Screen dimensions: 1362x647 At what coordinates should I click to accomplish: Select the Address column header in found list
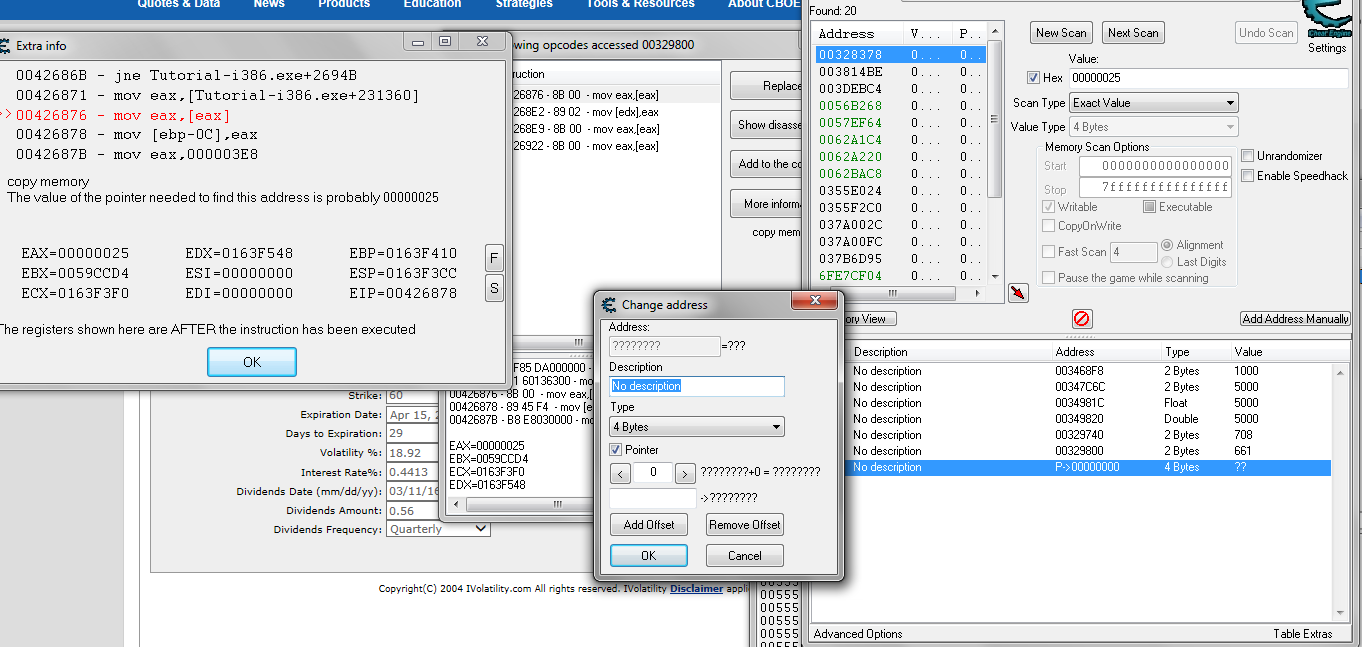(x=846, y=34)
